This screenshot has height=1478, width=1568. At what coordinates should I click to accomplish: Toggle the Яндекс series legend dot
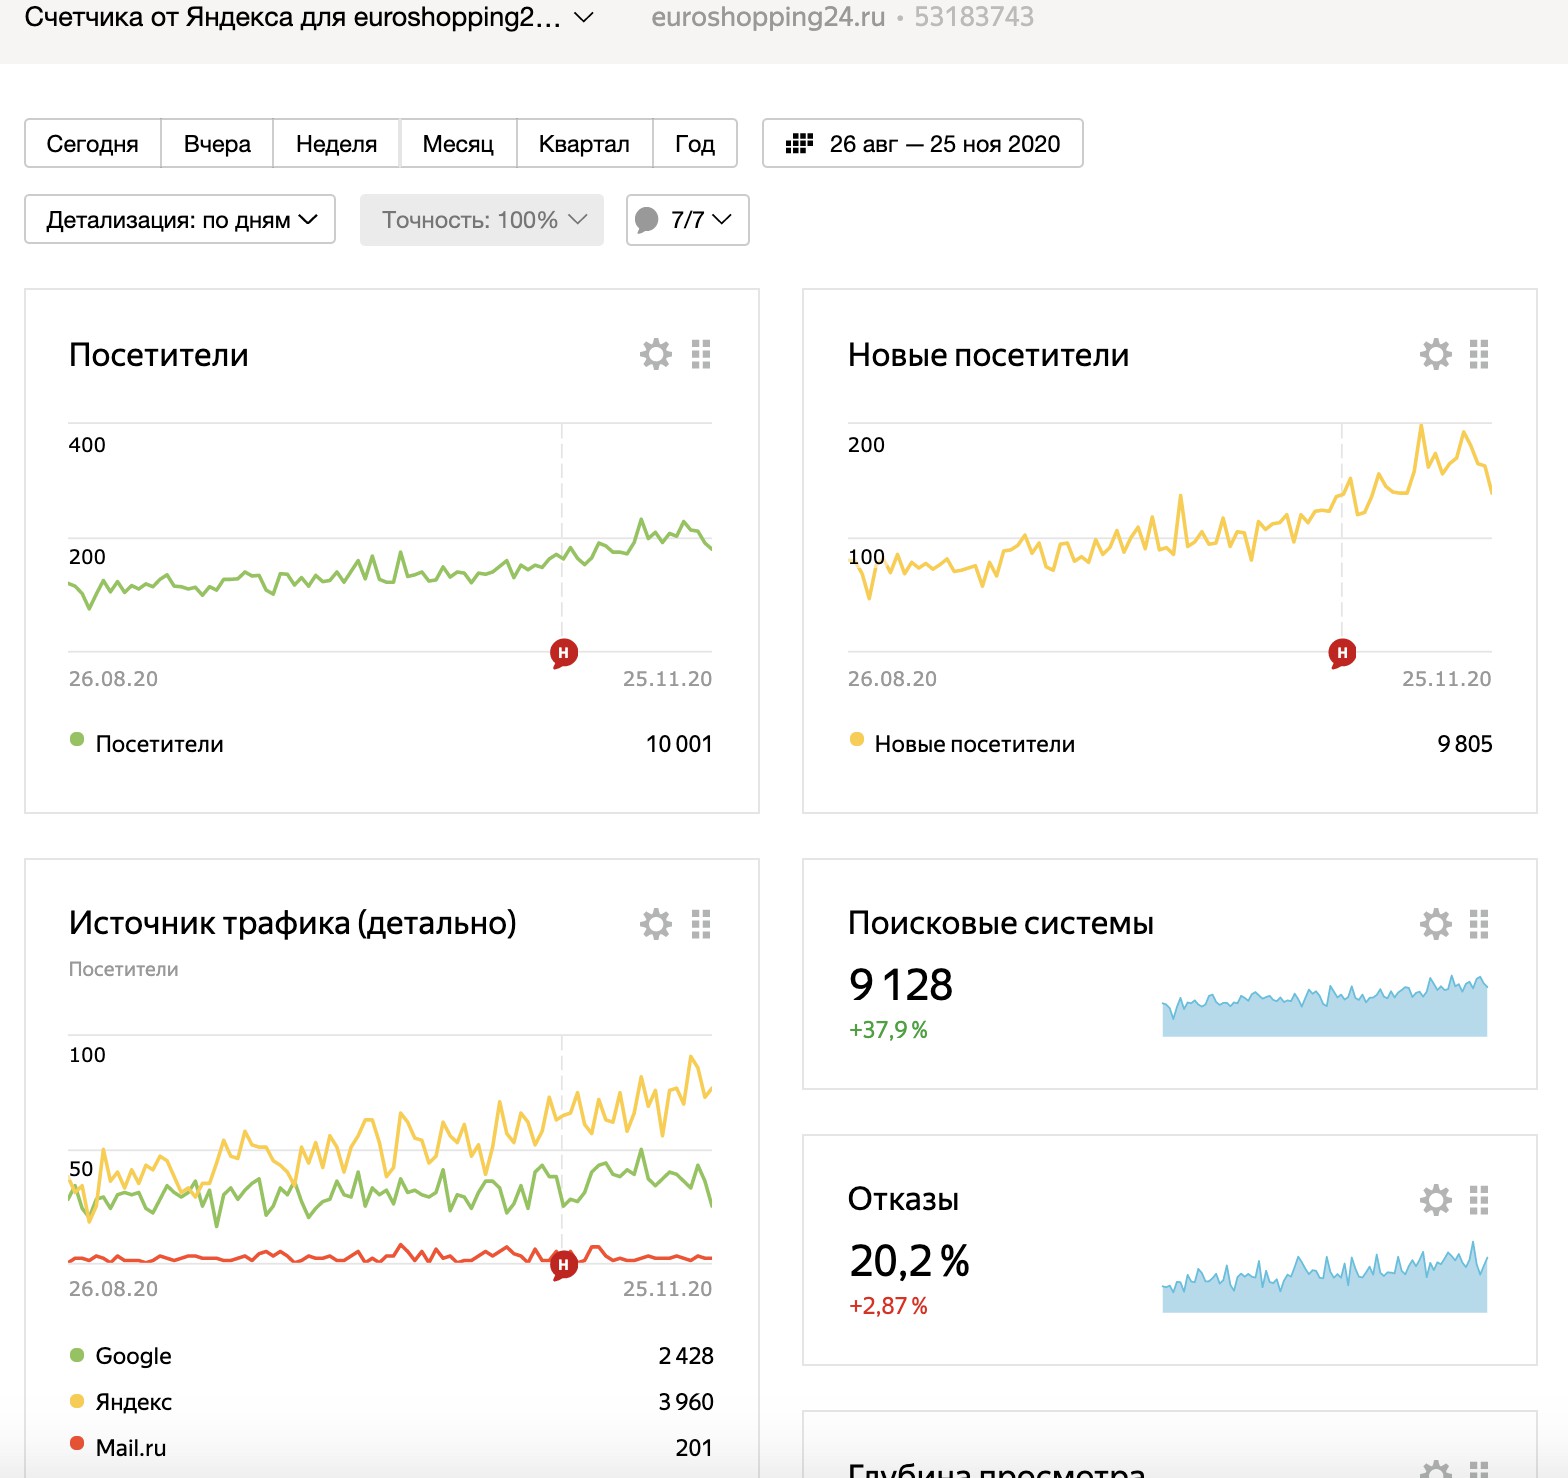(x=77, y=1402)
